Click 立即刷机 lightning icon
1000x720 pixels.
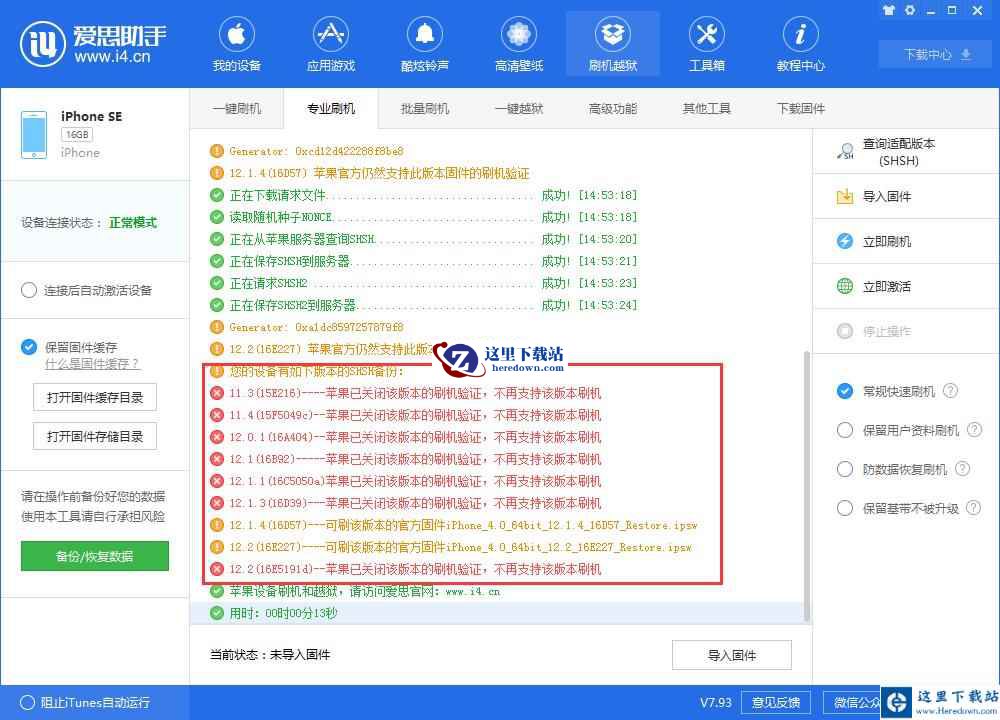tap(845, 241)
